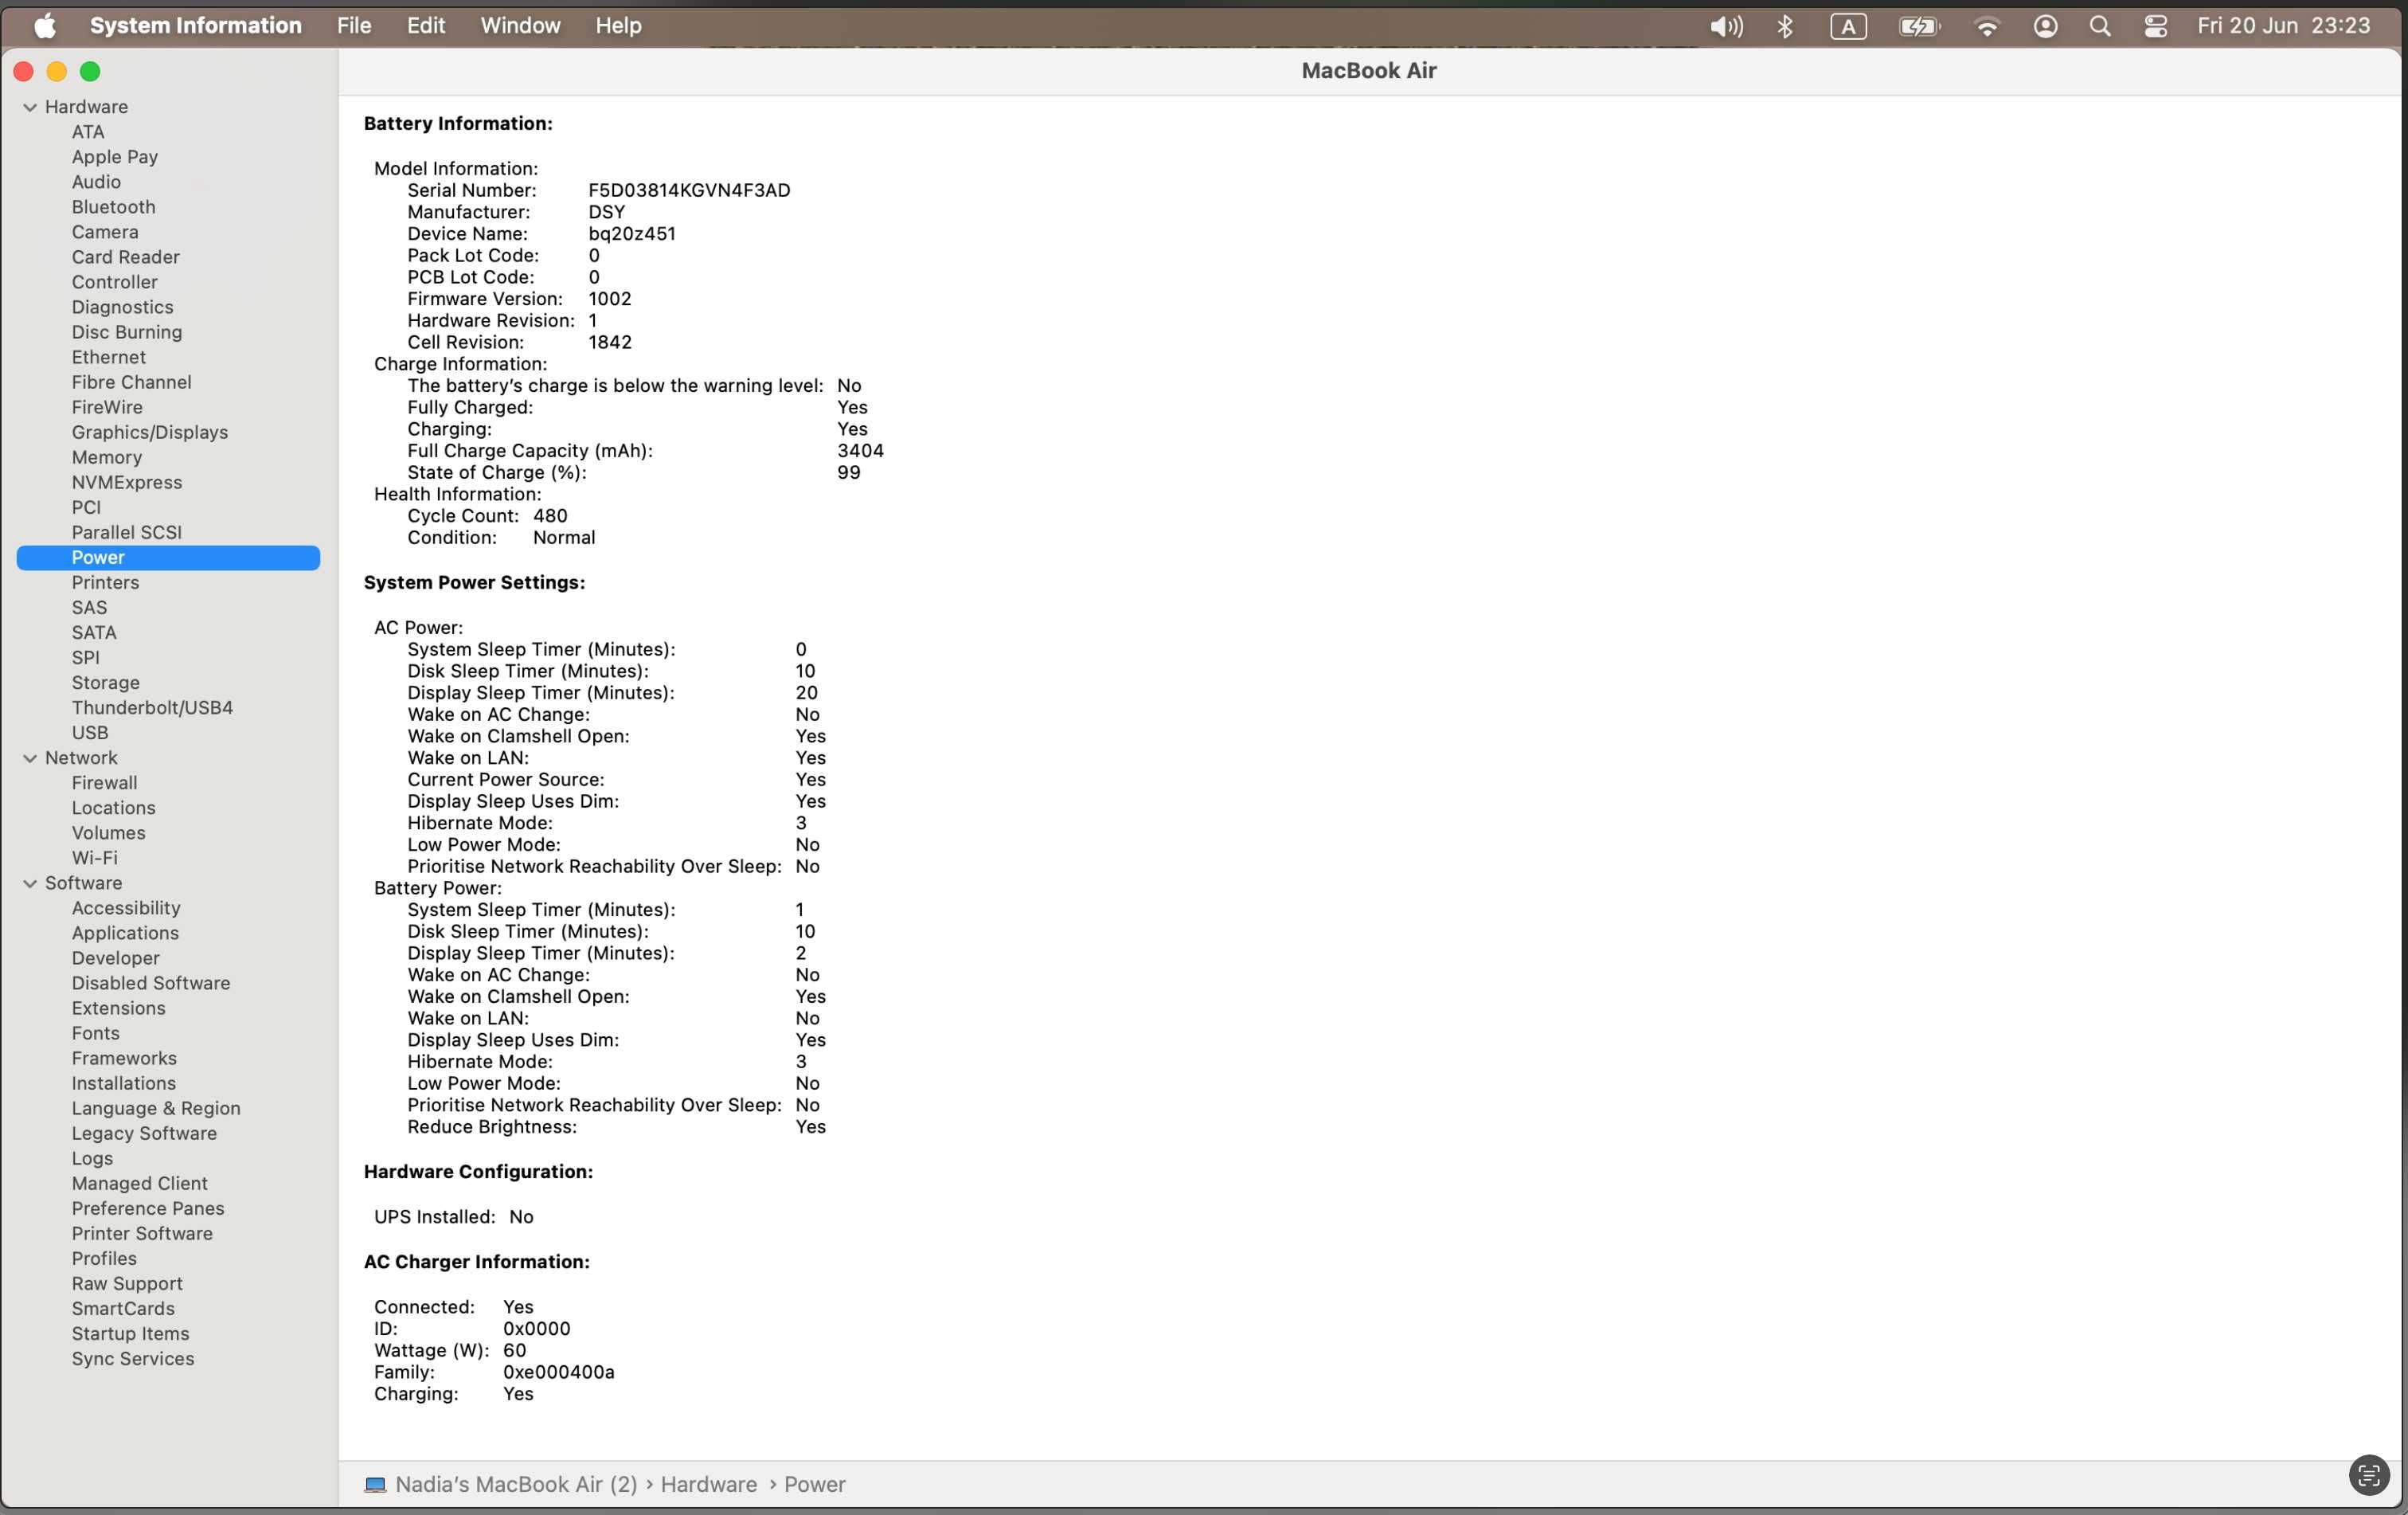Click the Battery Information heading

(458, 124)
